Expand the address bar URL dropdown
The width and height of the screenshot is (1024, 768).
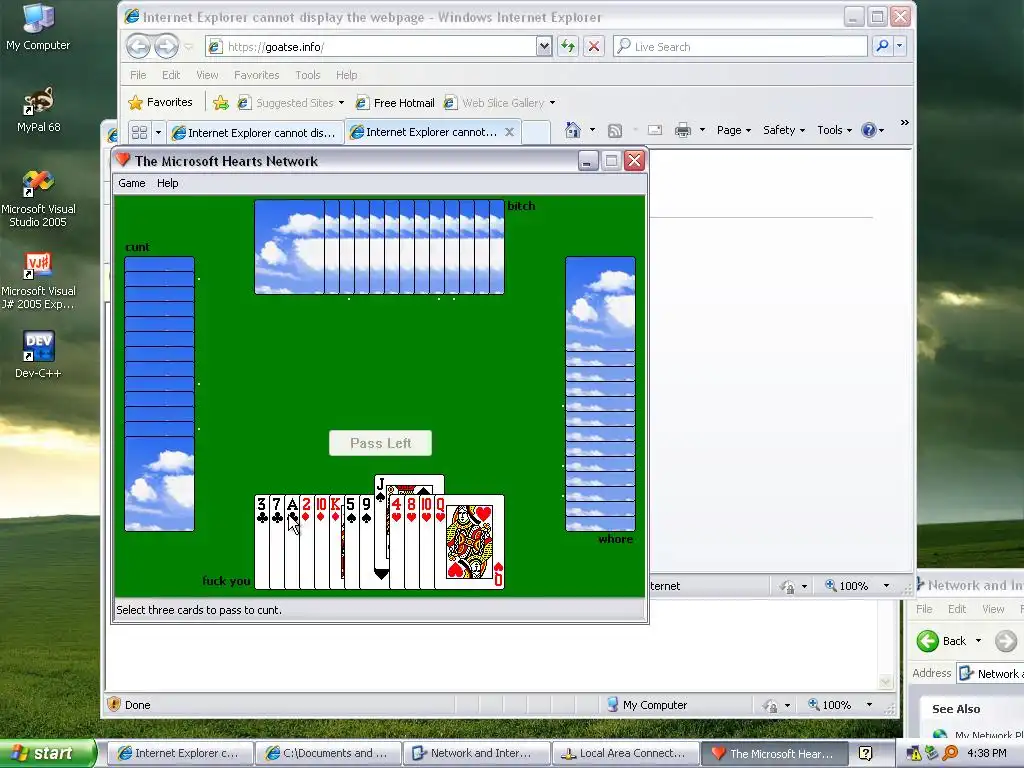543,46
